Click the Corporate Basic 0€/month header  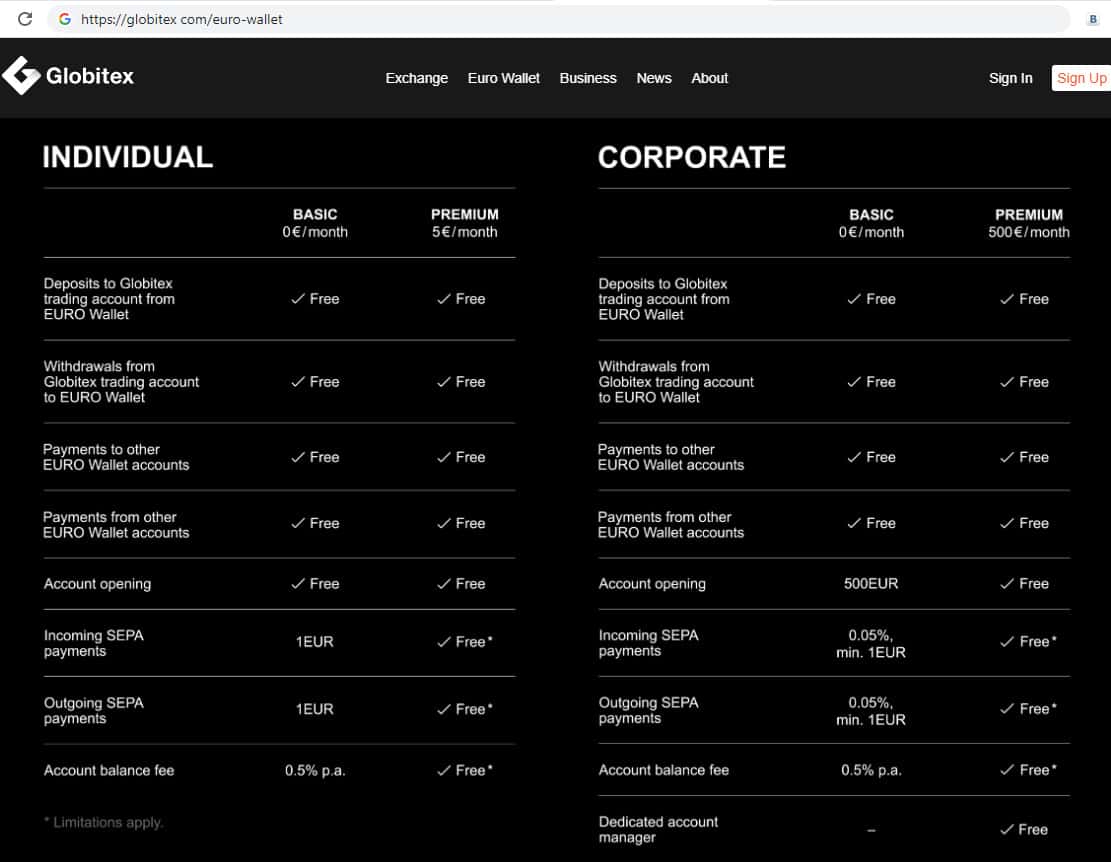[x=871, y=223]
